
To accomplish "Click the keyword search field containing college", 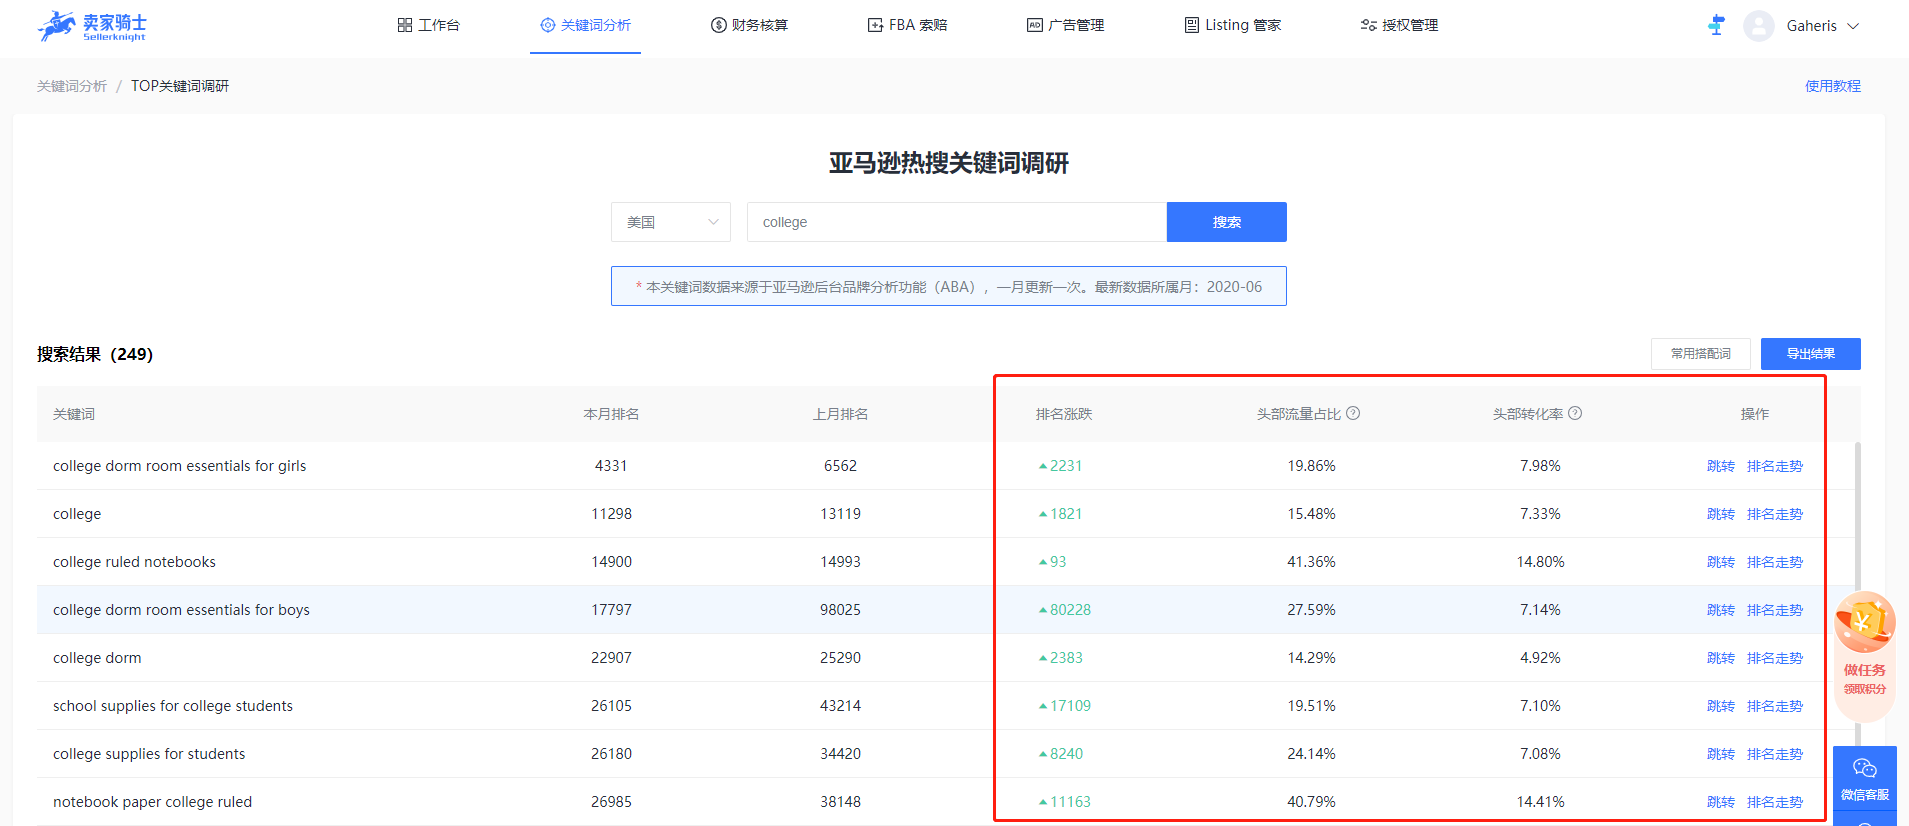I will pos(956,222).
